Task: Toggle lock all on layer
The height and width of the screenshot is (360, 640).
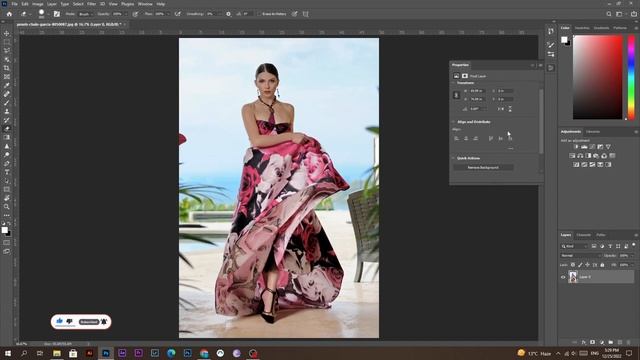Action: coord(602,265)
